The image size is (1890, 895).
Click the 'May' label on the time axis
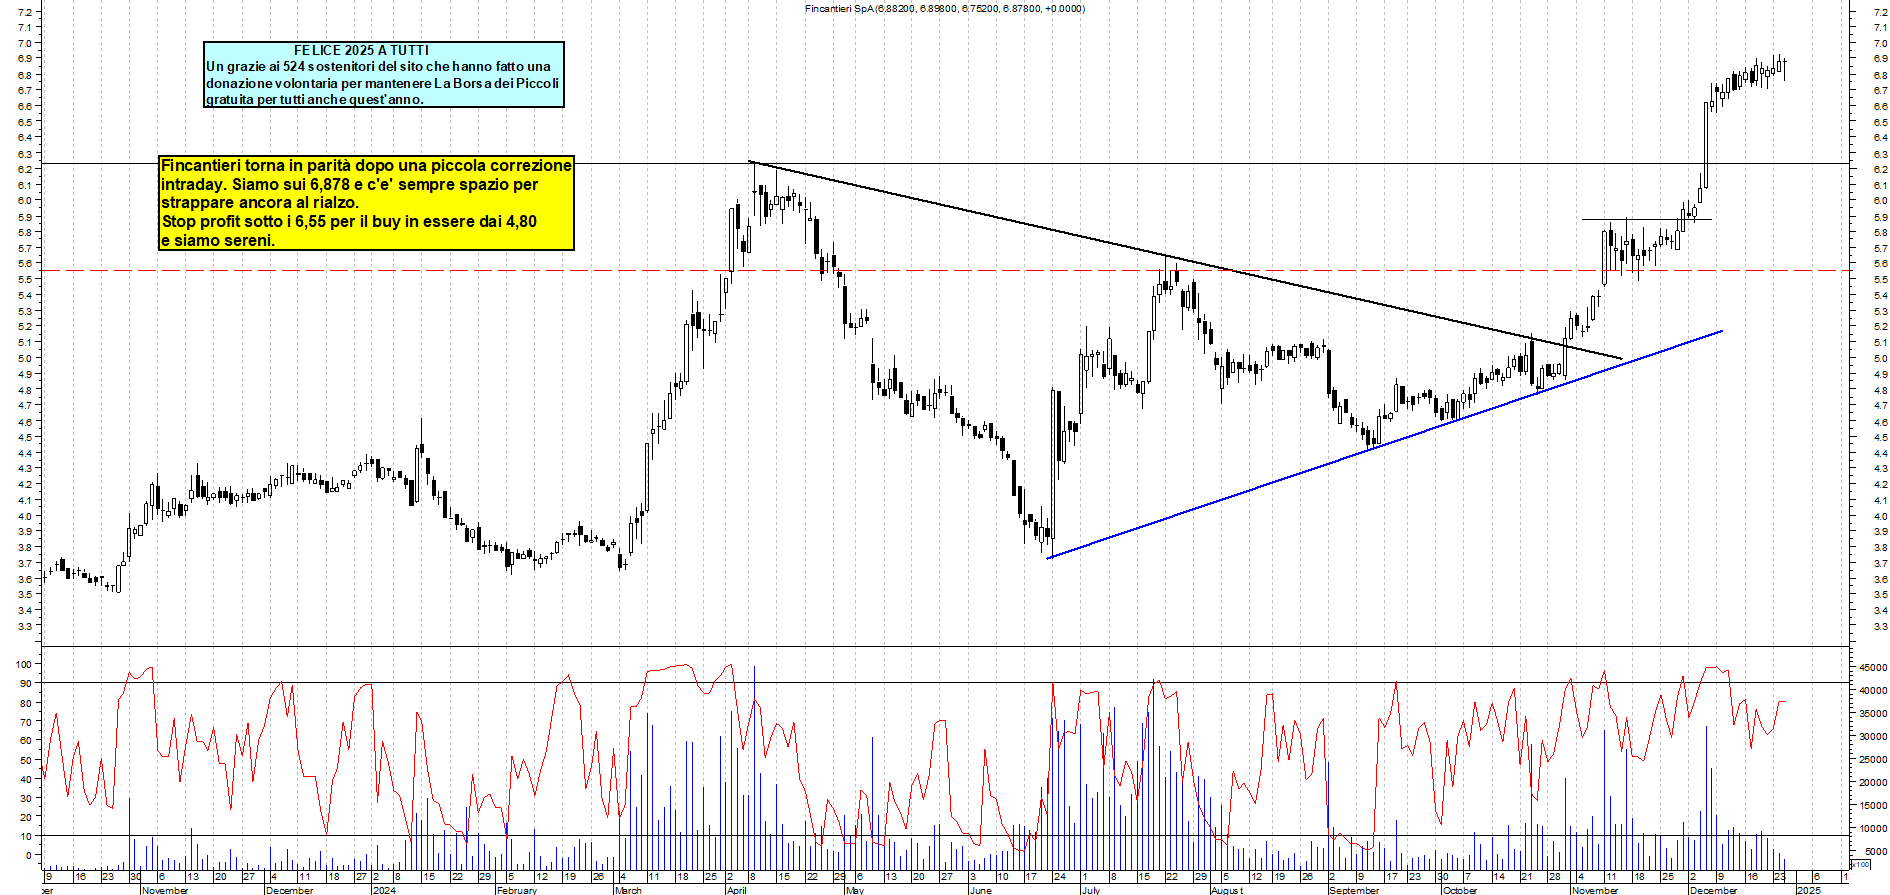(x=854, y=890)
